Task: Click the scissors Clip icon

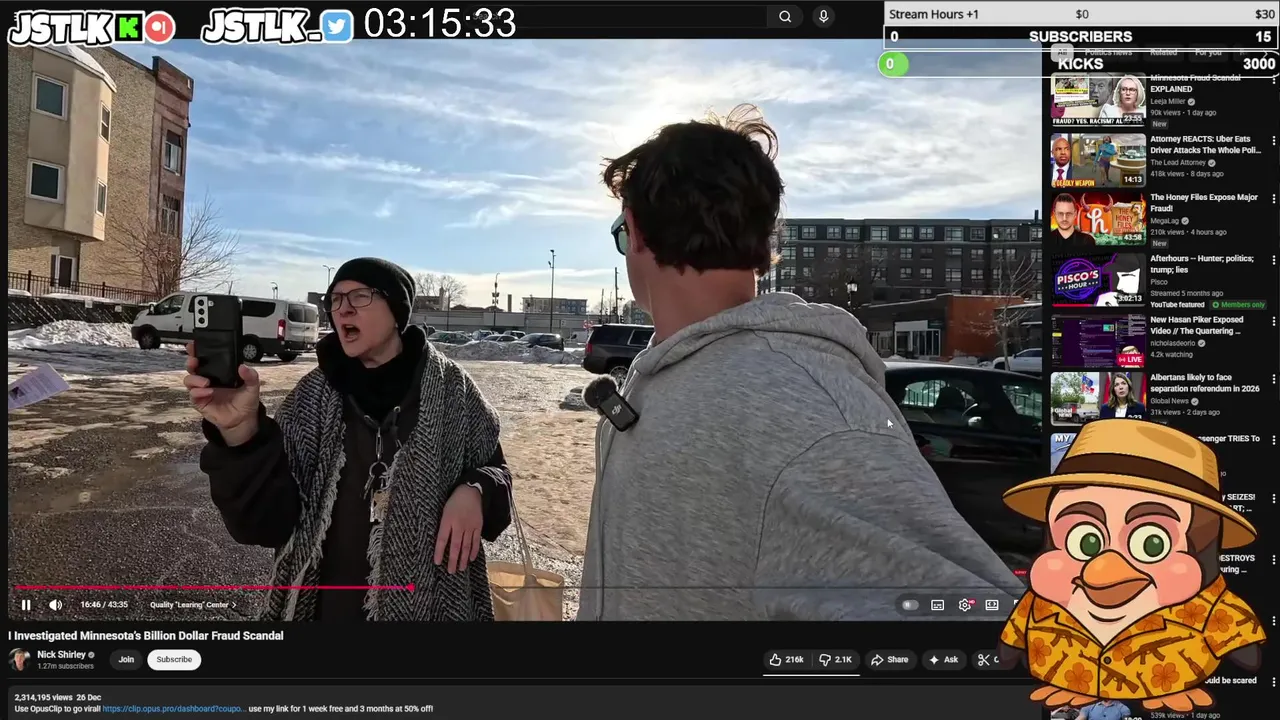Action: pyautogui.click(x=984, y=660)
